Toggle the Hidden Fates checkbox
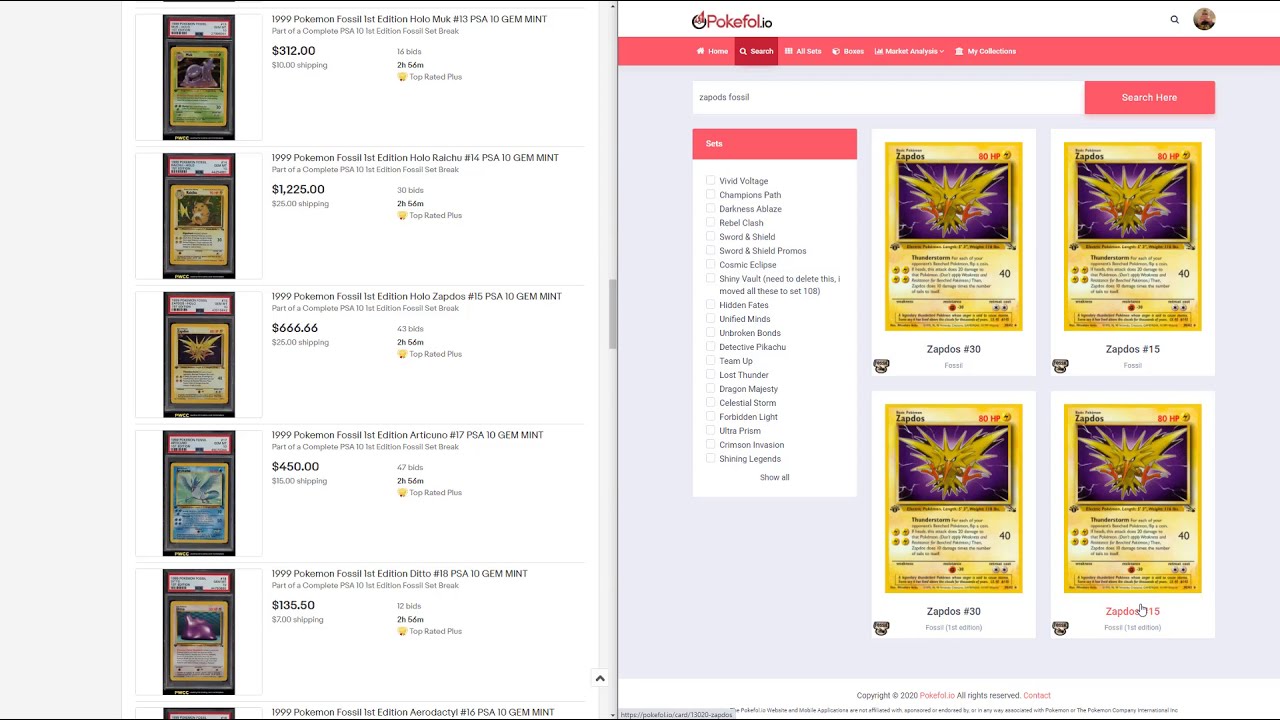Screen dimensions: 1280x720 711,305
